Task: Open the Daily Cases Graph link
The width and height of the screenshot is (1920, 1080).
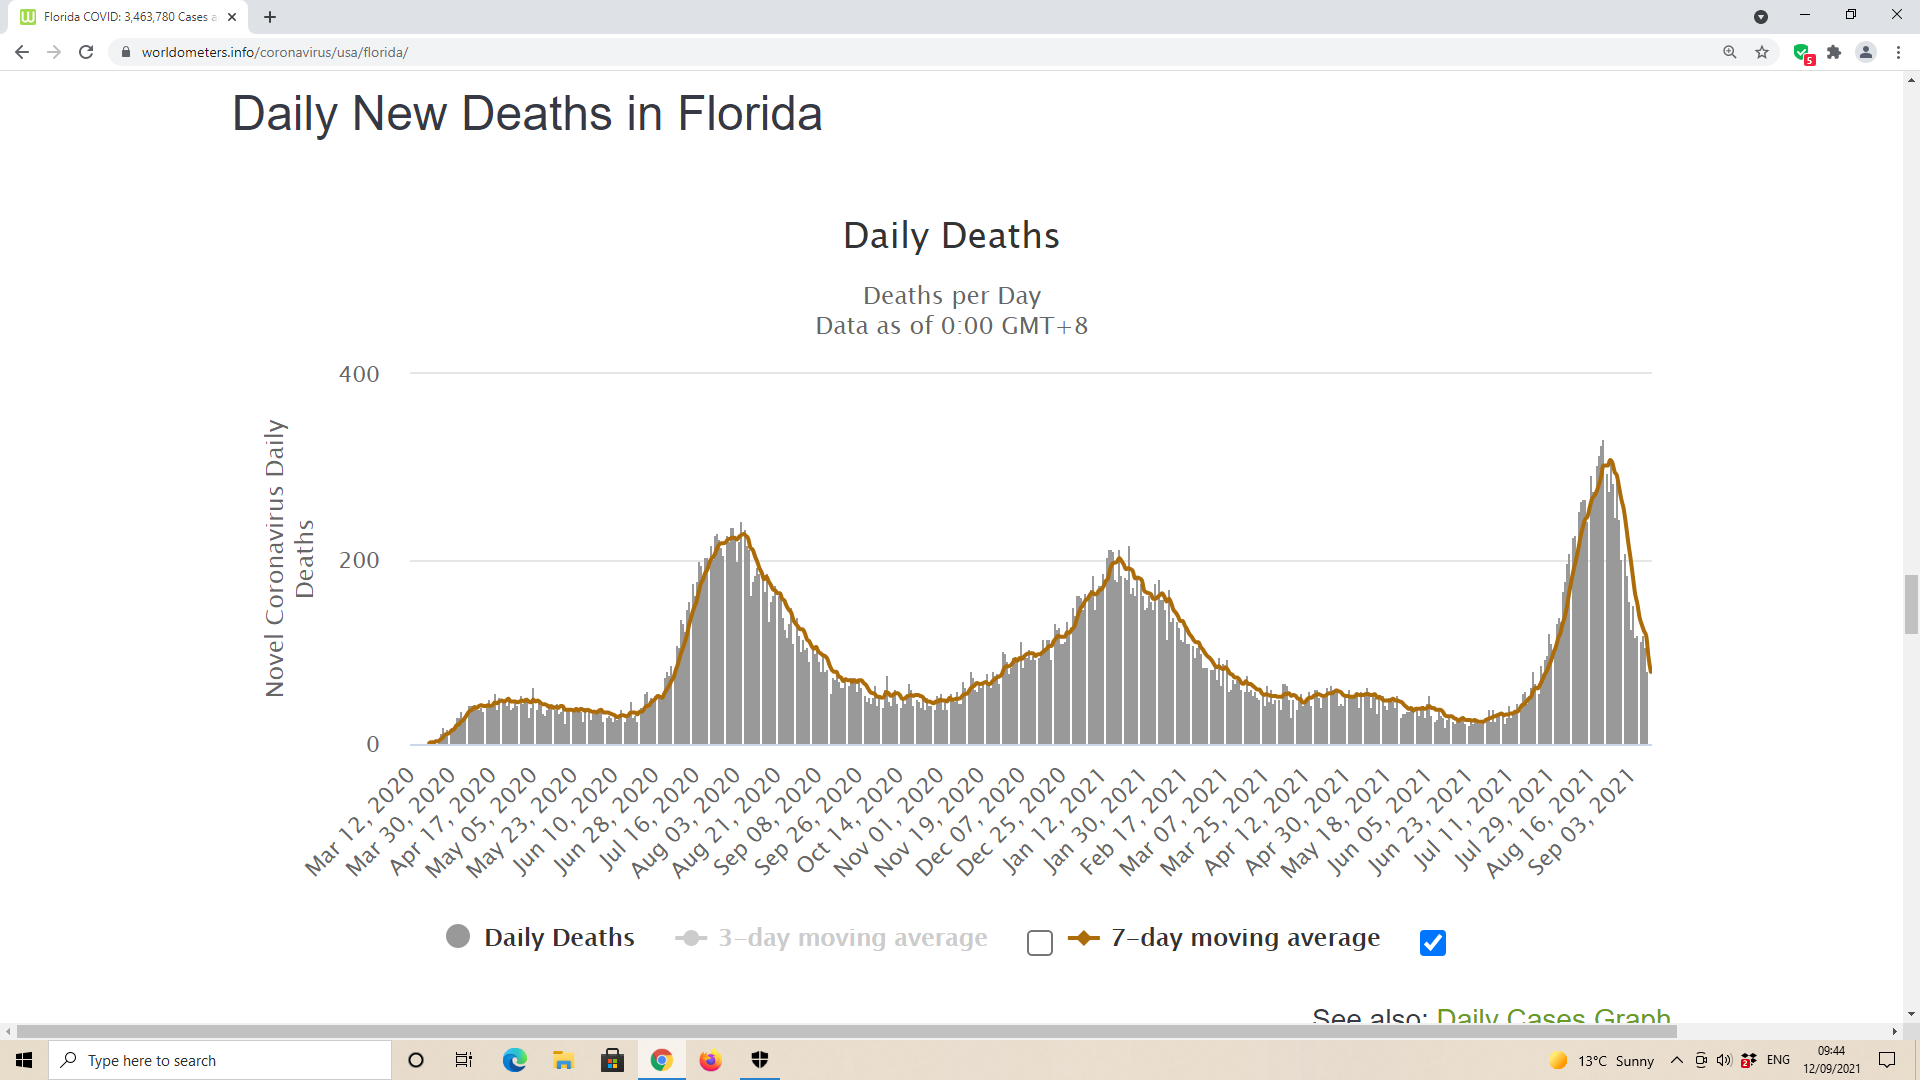Action: coord(1553,1016)
